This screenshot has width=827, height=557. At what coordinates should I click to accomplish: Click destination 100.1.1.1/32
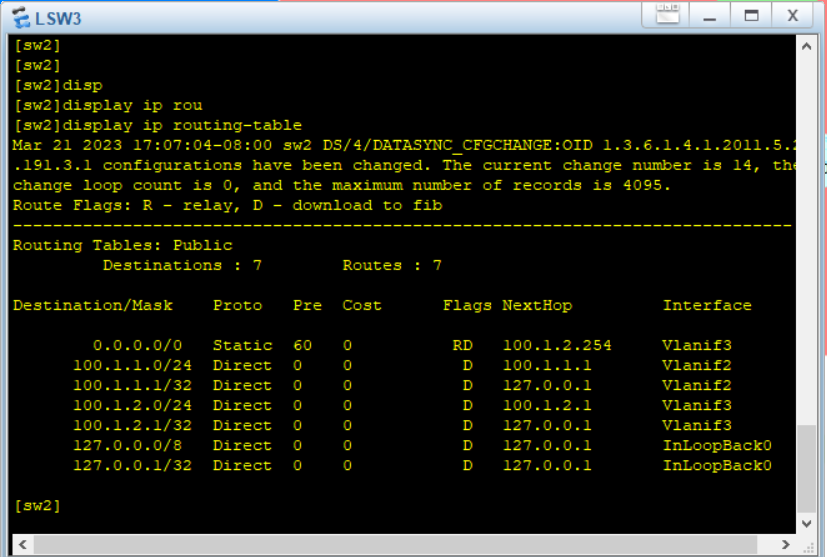132,386
